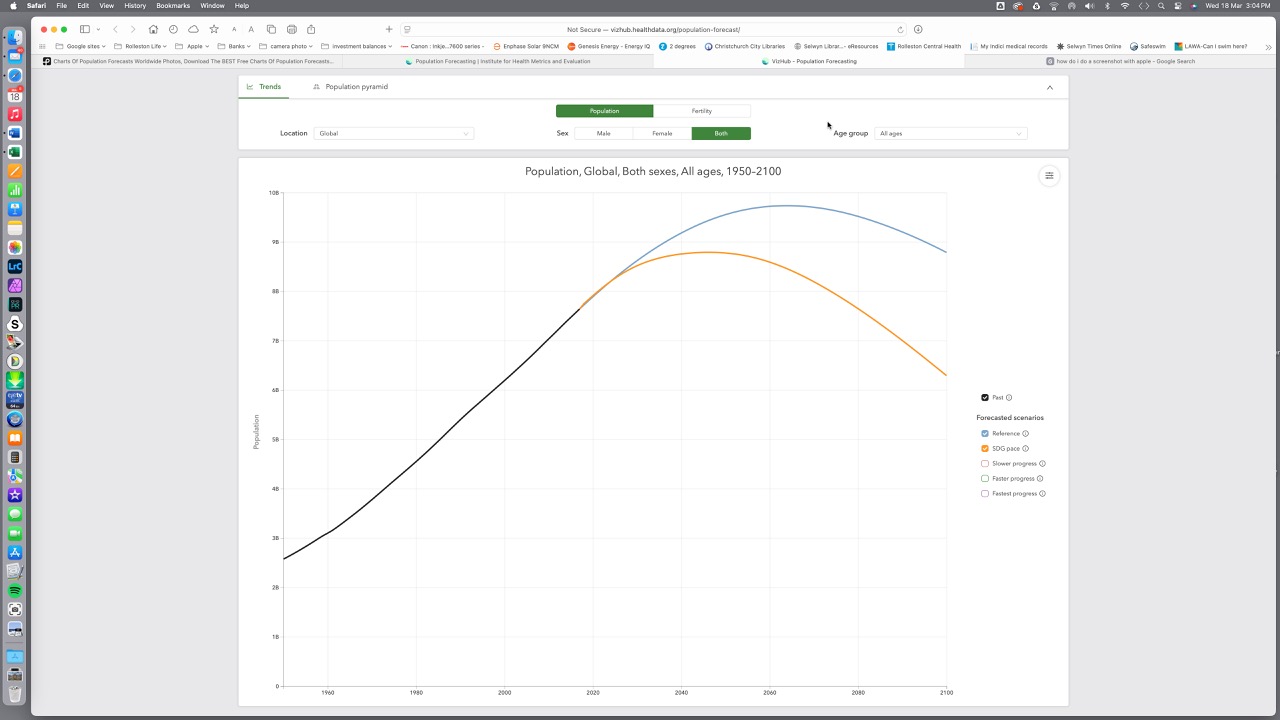
Task: Open new tab with plus icon
Action: (389, 29)
